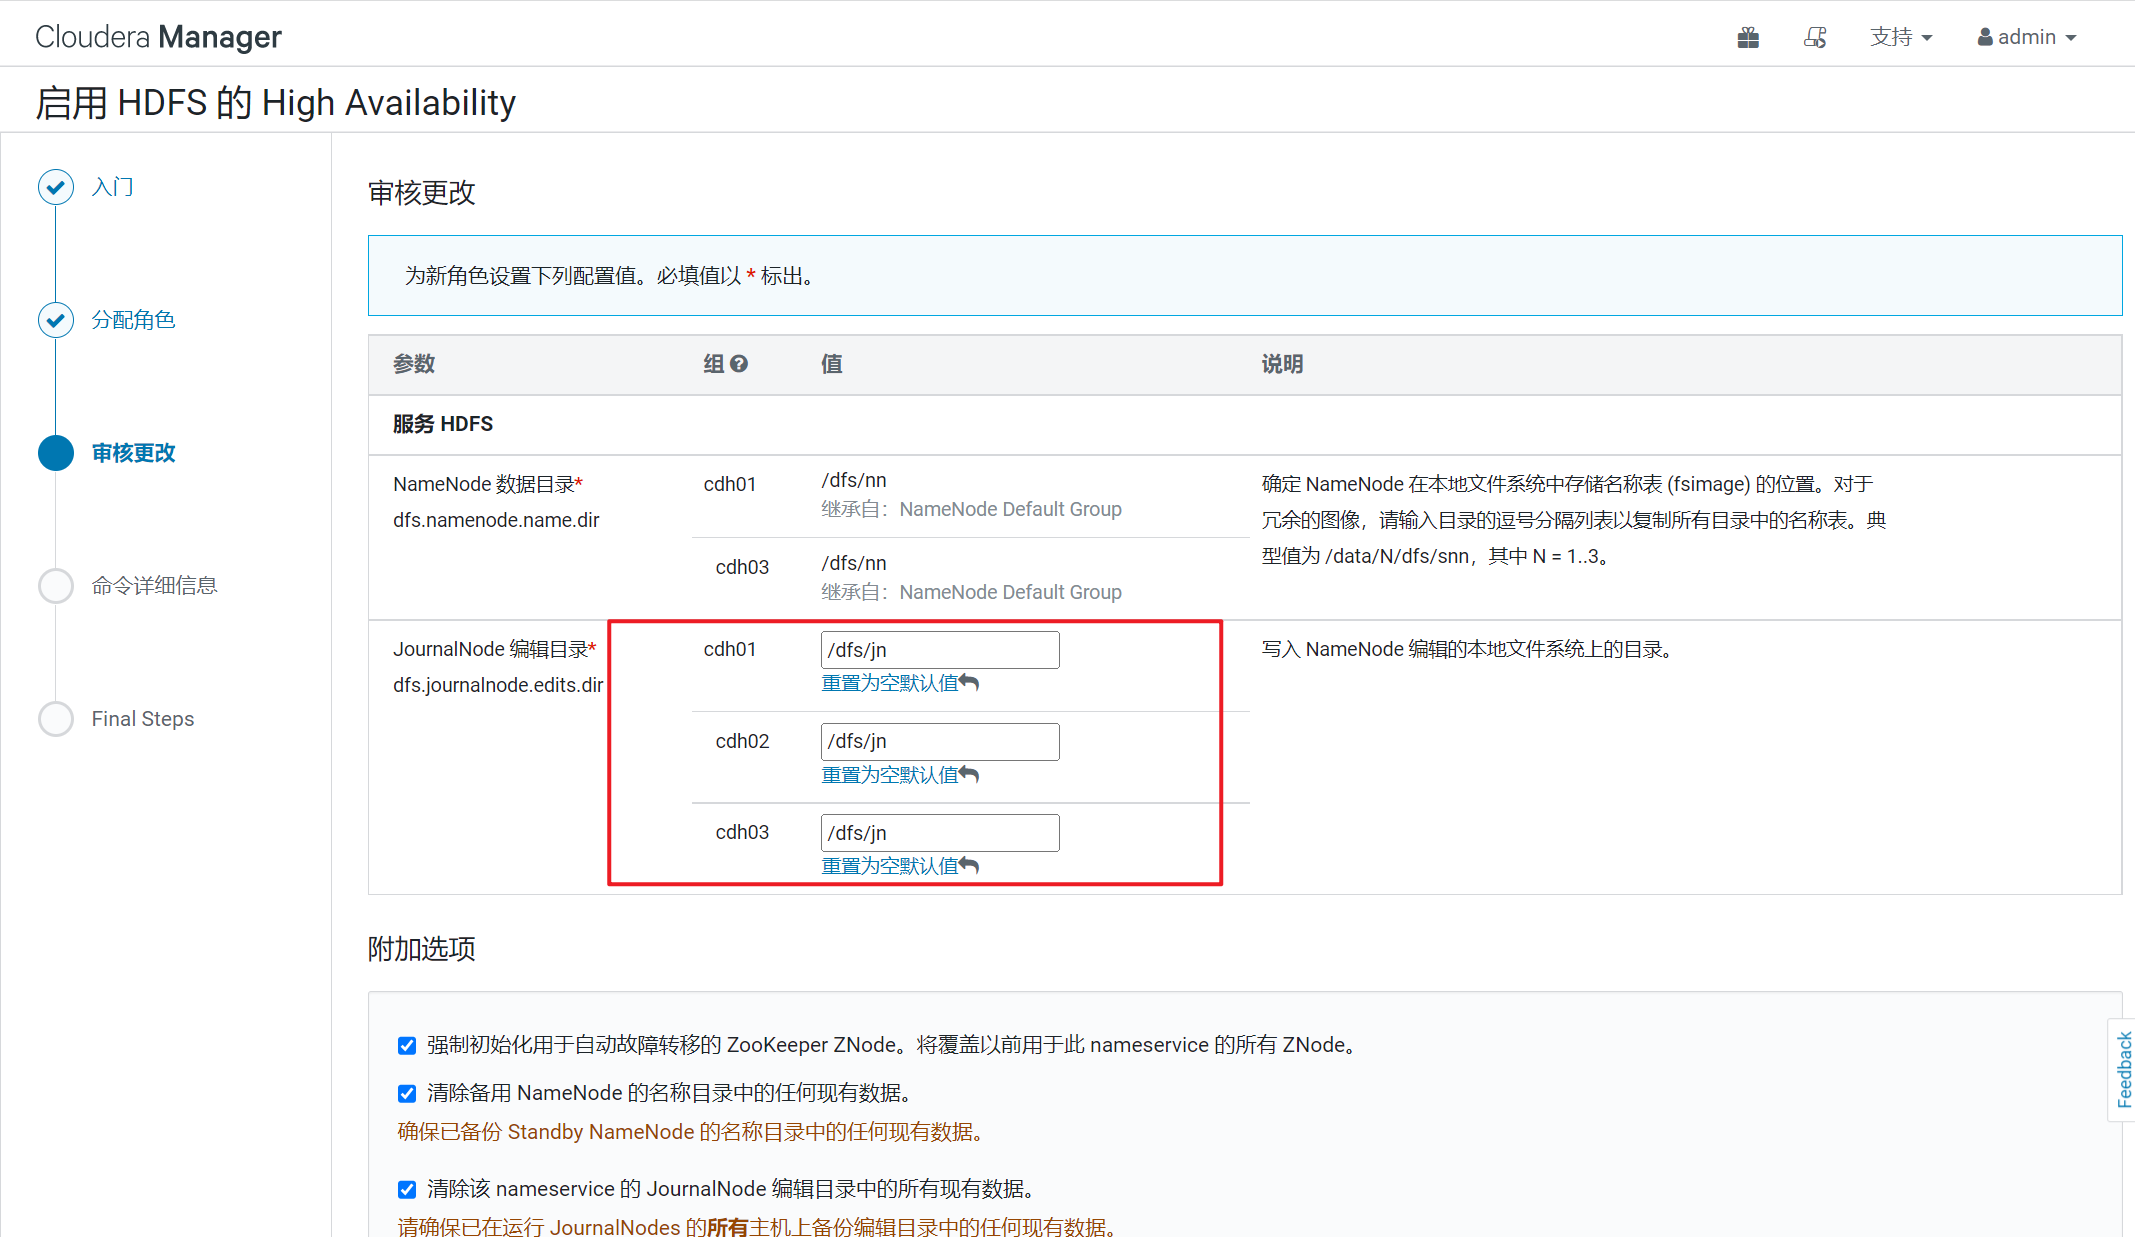Toggle force-initialize ZooKeeper ZNode checkbox
The height and width of the screenshot is (1237, 2135).
[x=407, y=1046]
